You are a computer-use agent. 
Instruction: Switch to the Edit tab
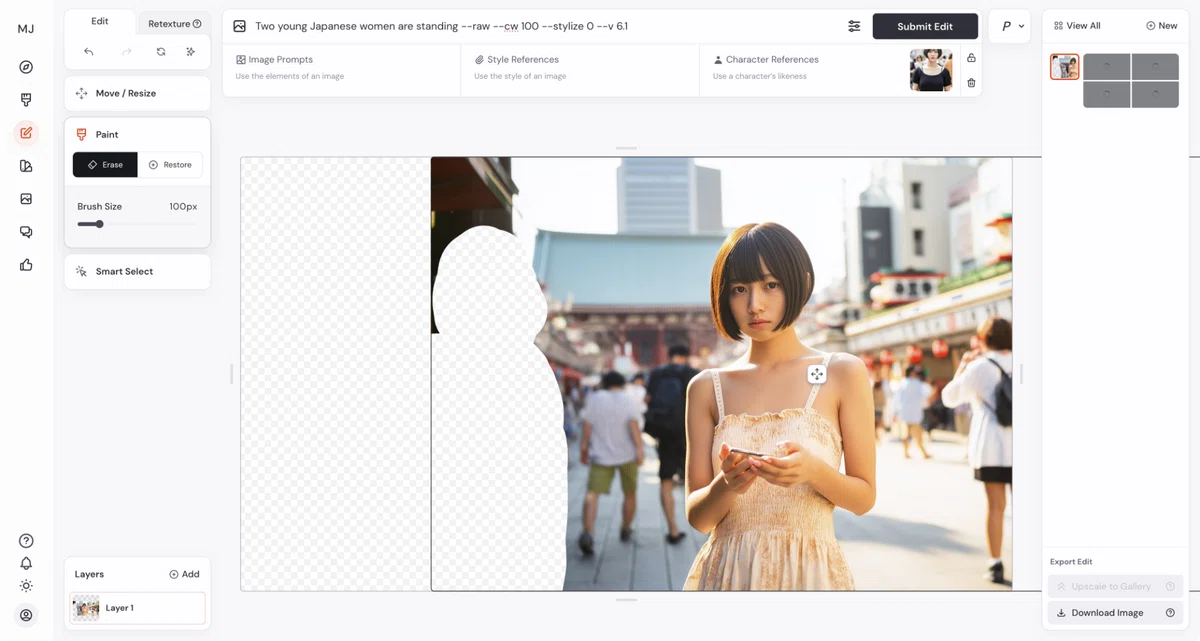100,22
